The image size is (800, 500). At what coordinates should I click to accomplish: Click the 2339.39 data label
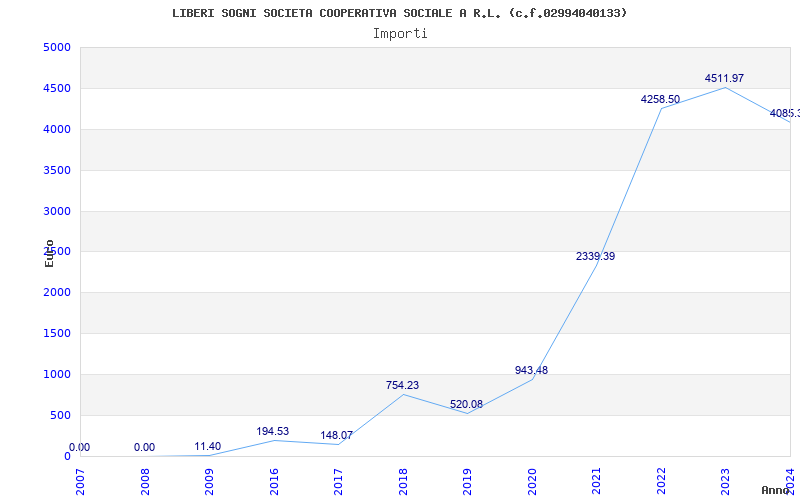click(x=595, y=256)
